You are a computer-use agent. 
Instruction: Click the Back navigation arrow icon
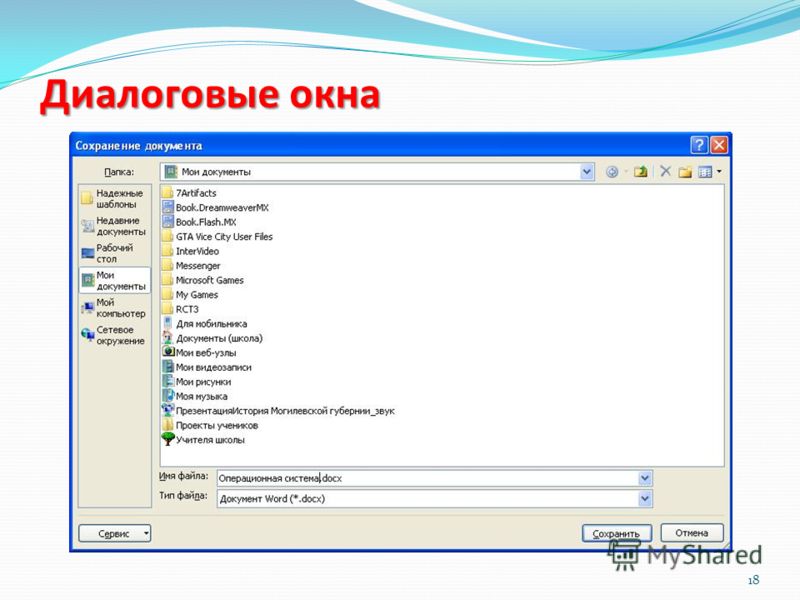(x=612, y=172)
